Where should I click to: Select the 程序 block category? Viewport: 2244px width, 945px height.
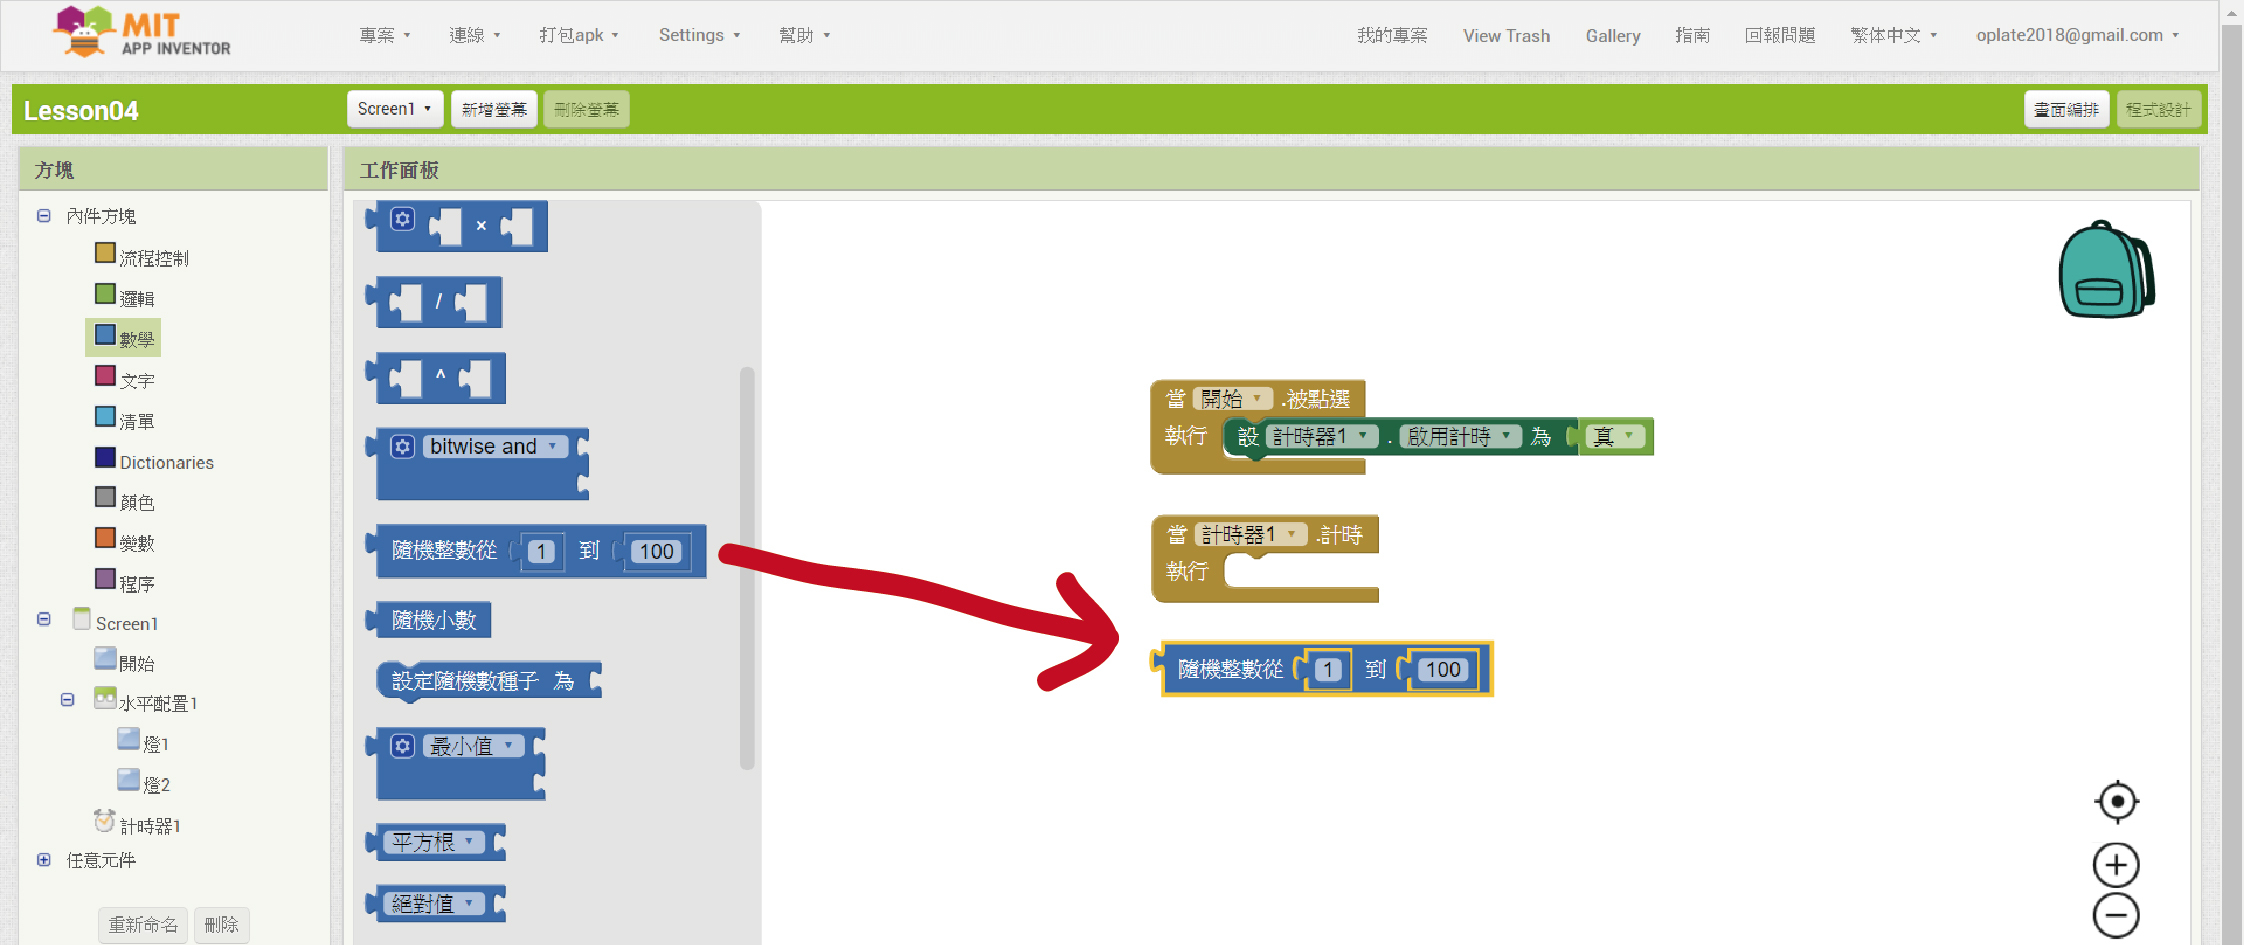125,583
